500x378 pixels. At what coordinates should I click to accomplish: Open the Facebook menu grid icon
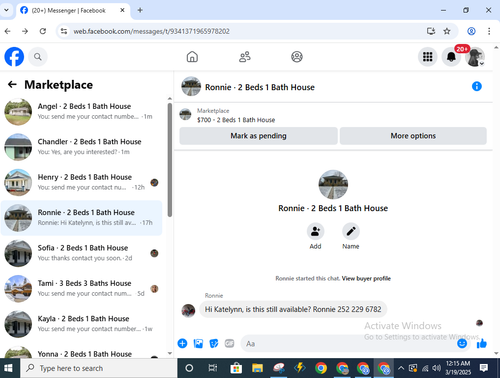click(427, 57)
